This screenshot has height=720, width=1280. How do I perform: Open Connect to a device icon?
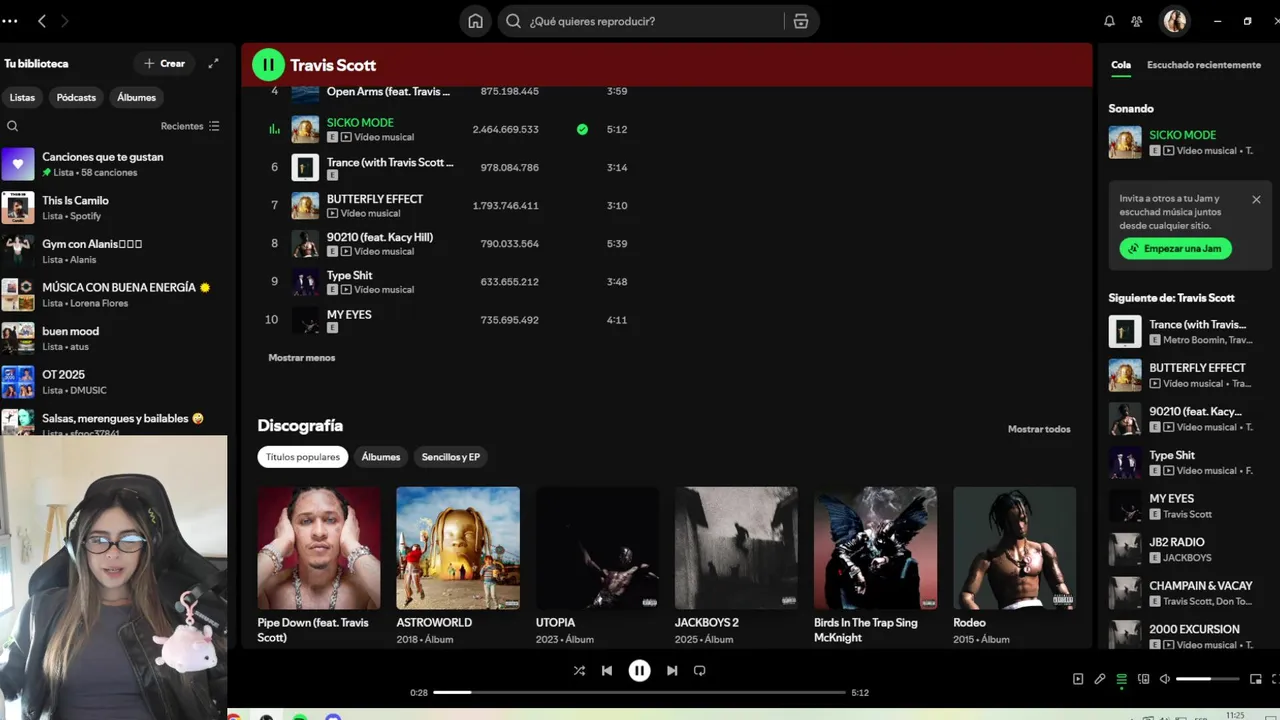pos(1144,679)
